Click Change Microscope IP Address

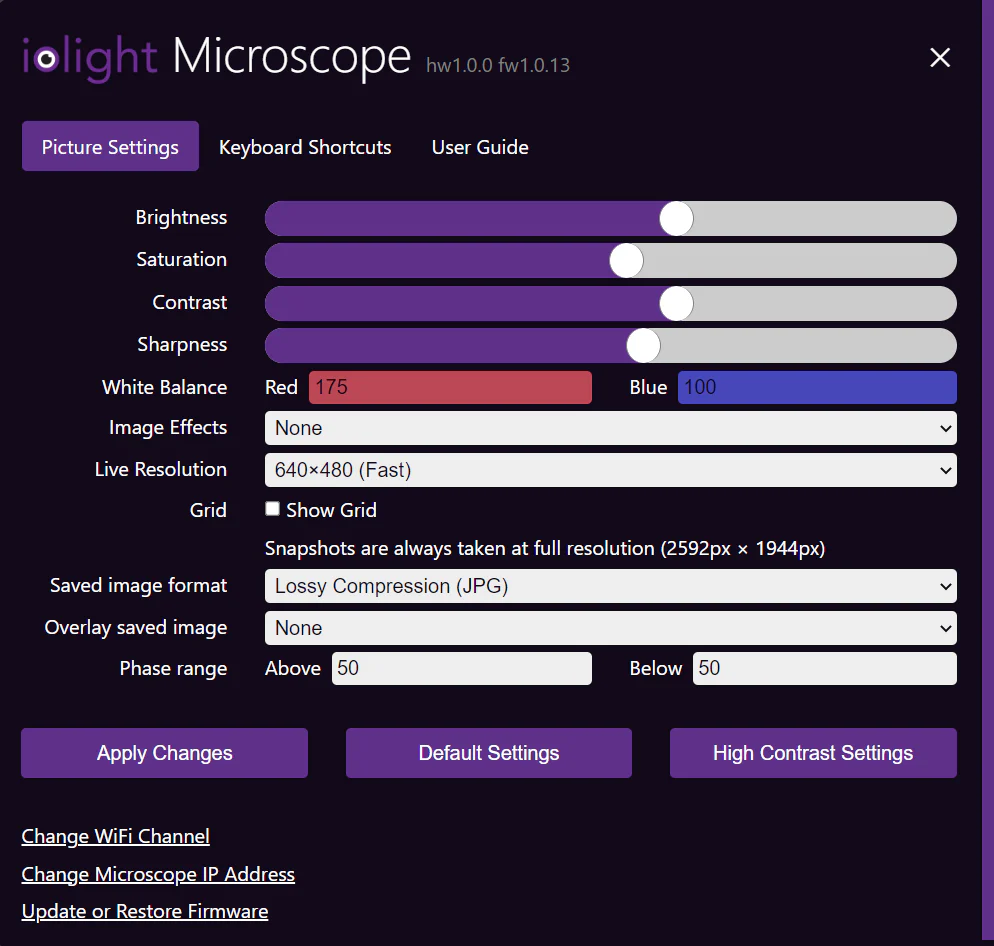click(158, 874)
